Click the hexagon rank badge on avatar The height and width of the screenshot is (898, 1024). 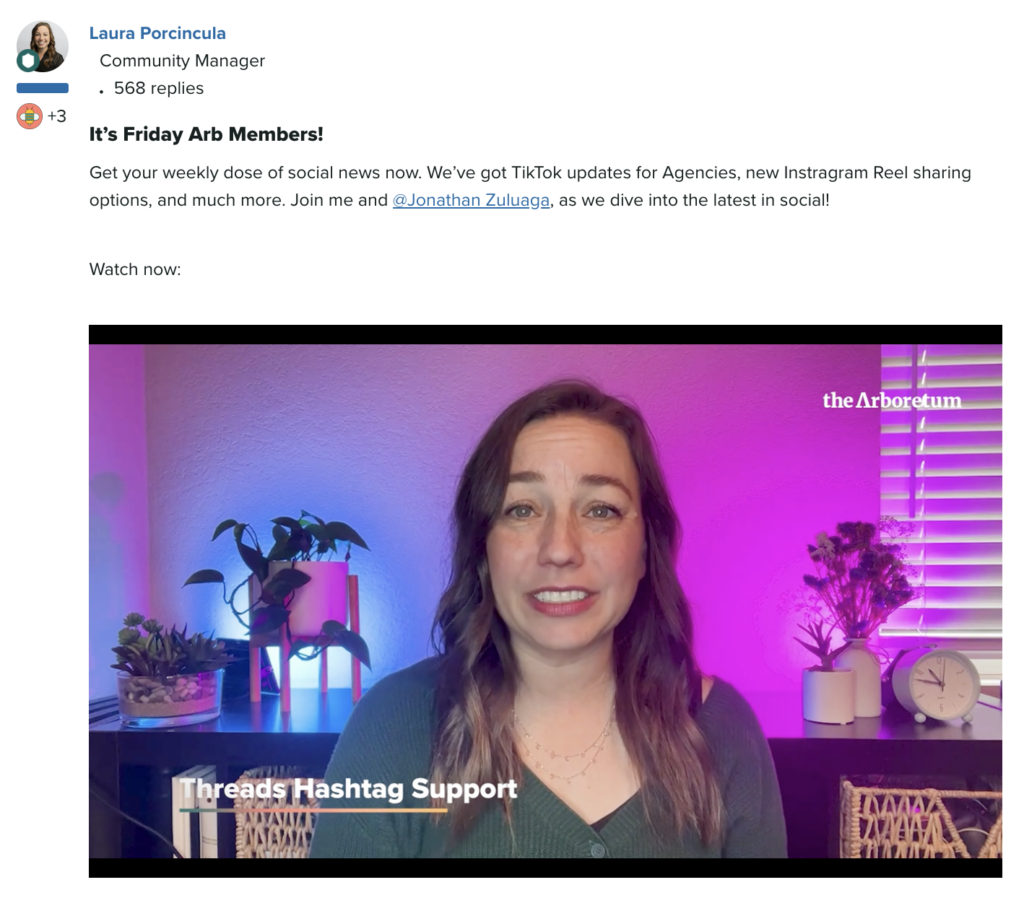[x=27, y=61]
